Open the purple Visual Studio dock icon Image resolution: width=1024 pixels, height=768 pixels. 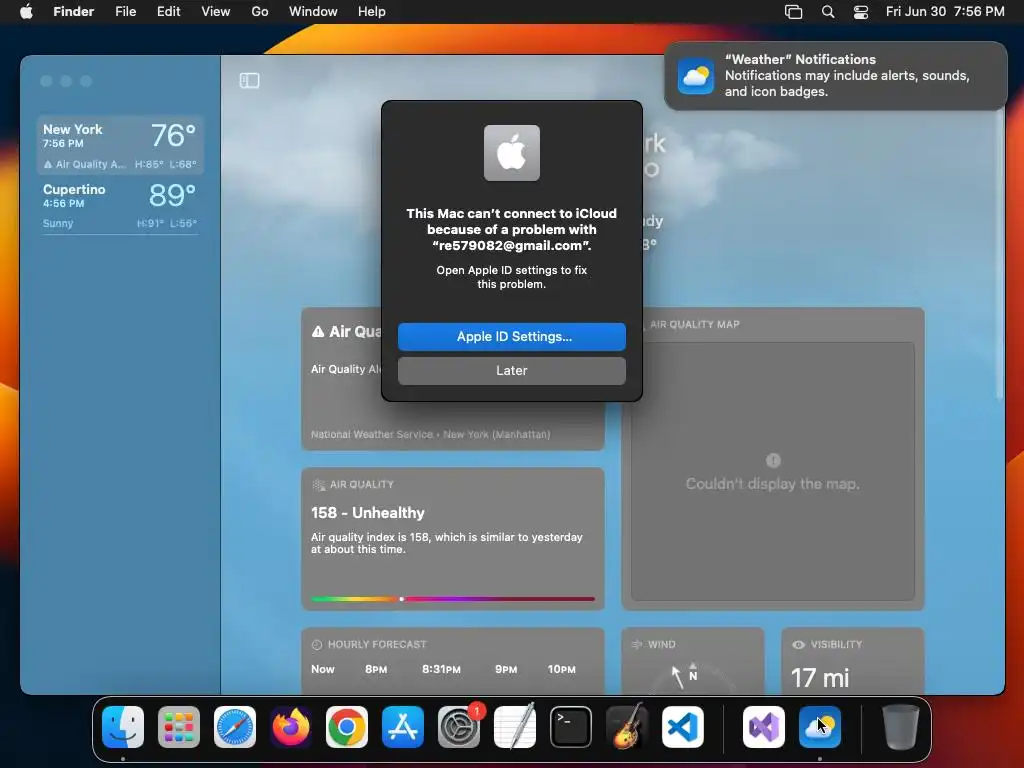(x=764, y=727)
